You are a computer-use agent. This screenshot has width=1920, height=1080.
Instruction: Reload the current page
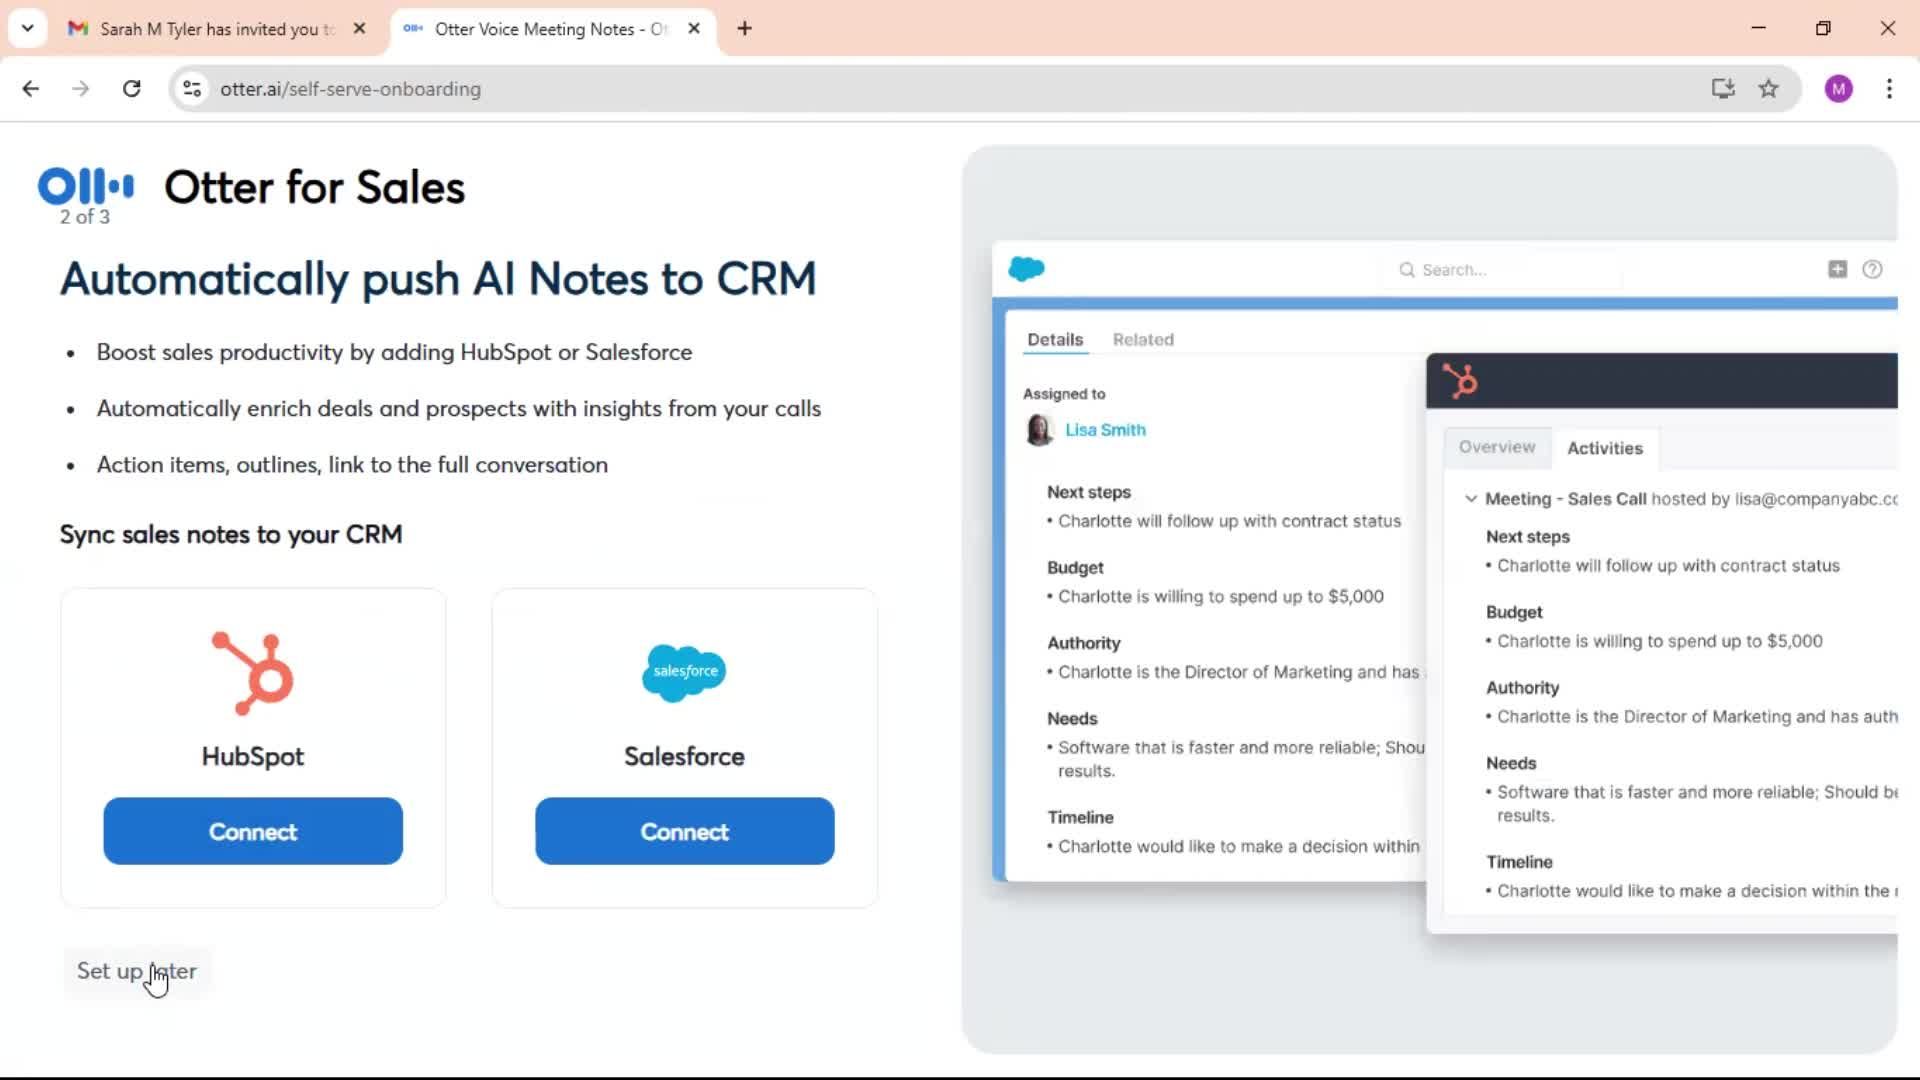click(131, 89)
